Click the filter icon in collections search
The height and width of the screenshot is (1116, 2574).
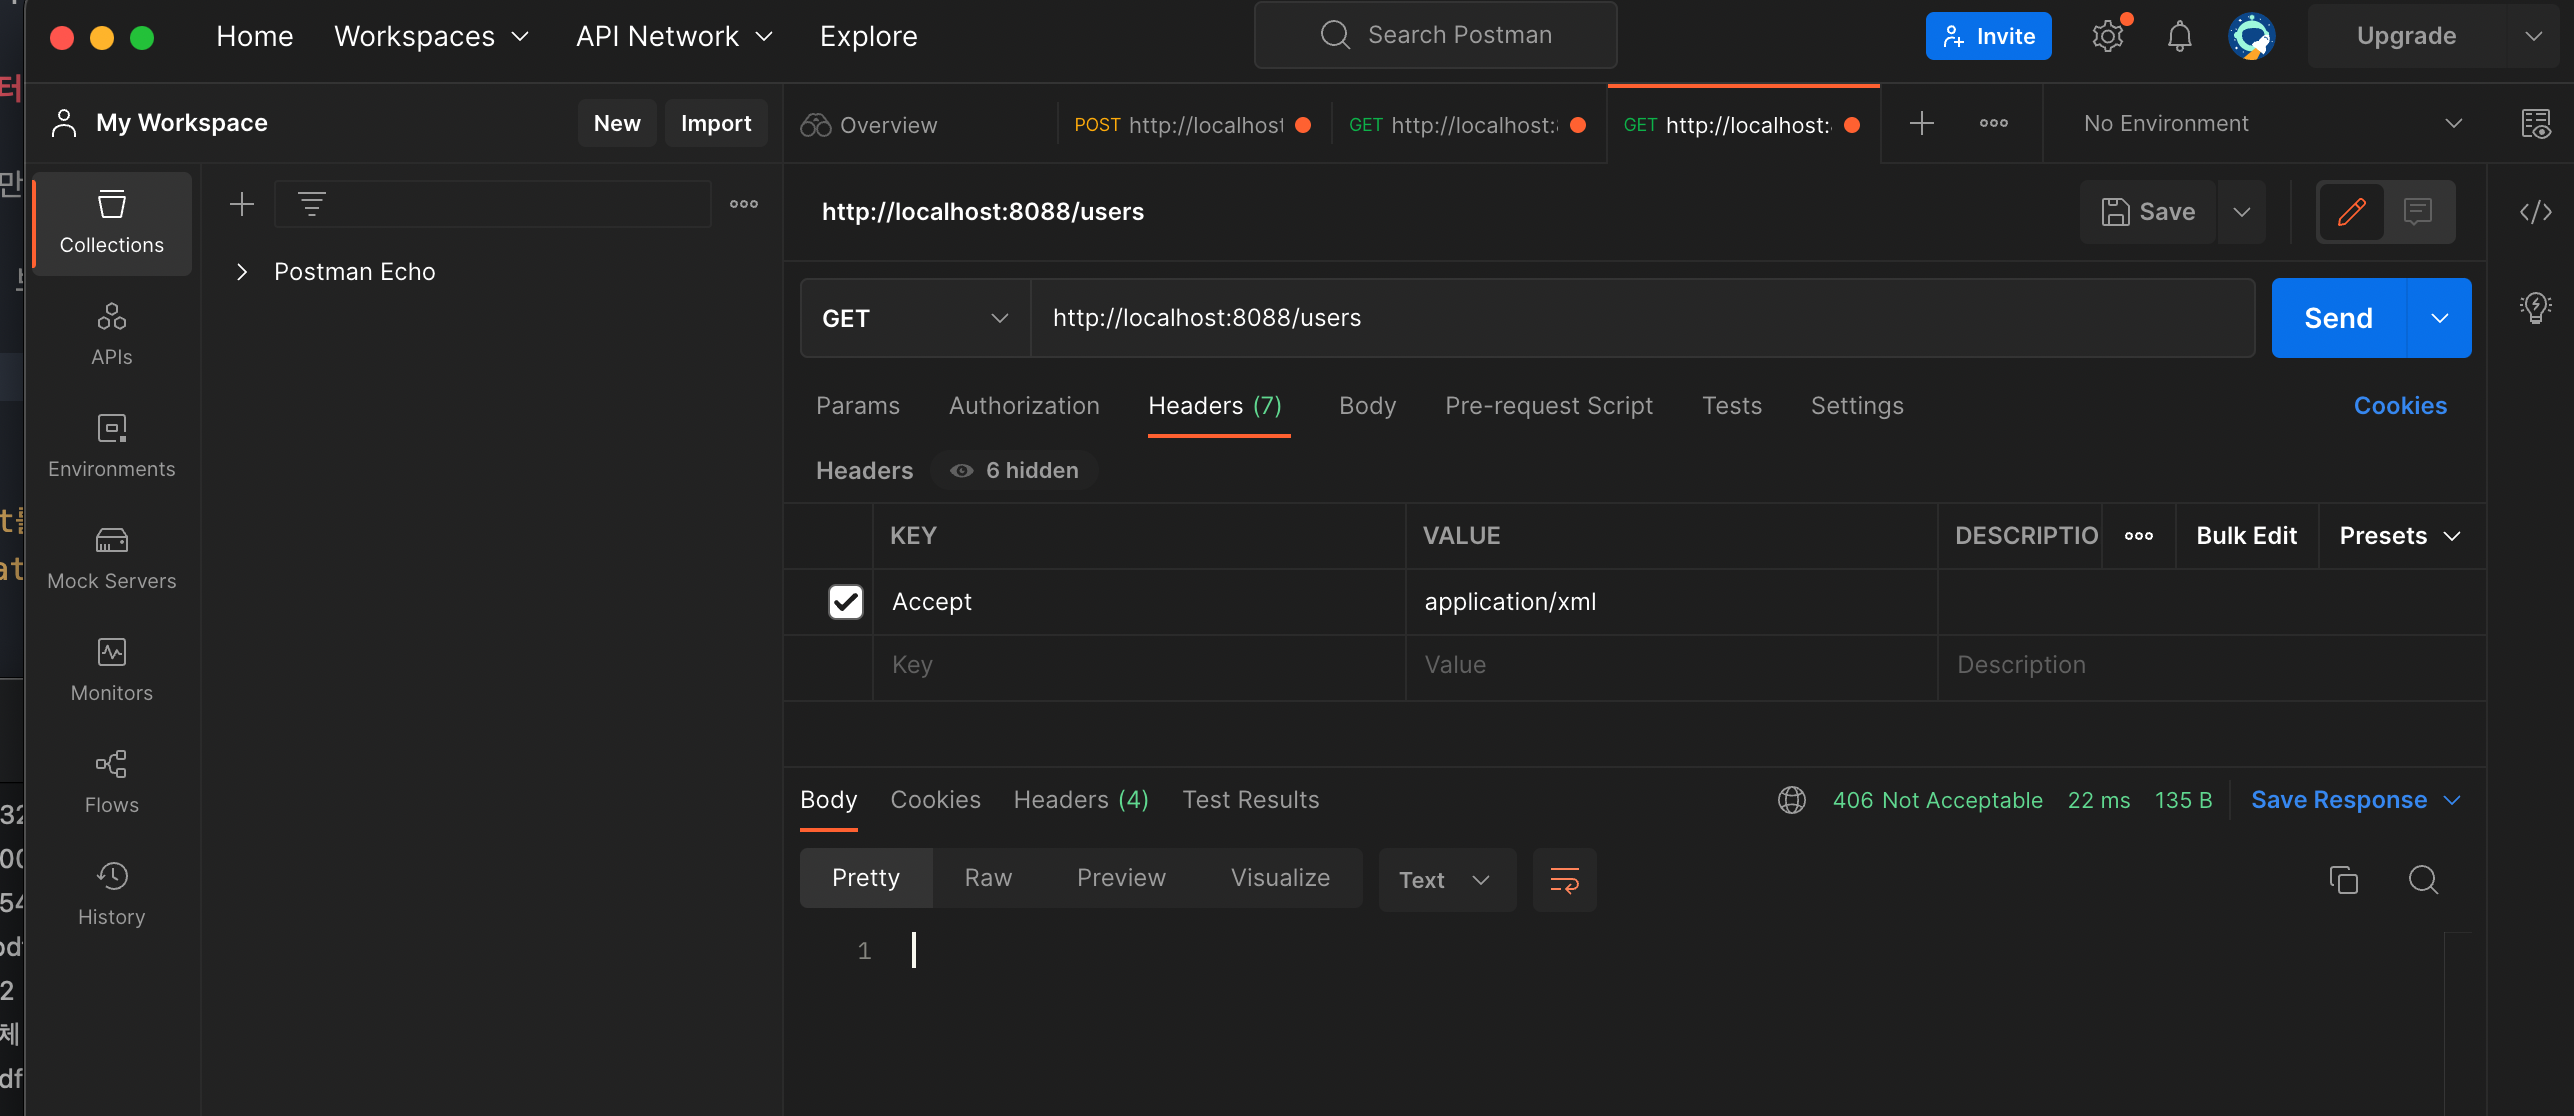coord(312,204)
